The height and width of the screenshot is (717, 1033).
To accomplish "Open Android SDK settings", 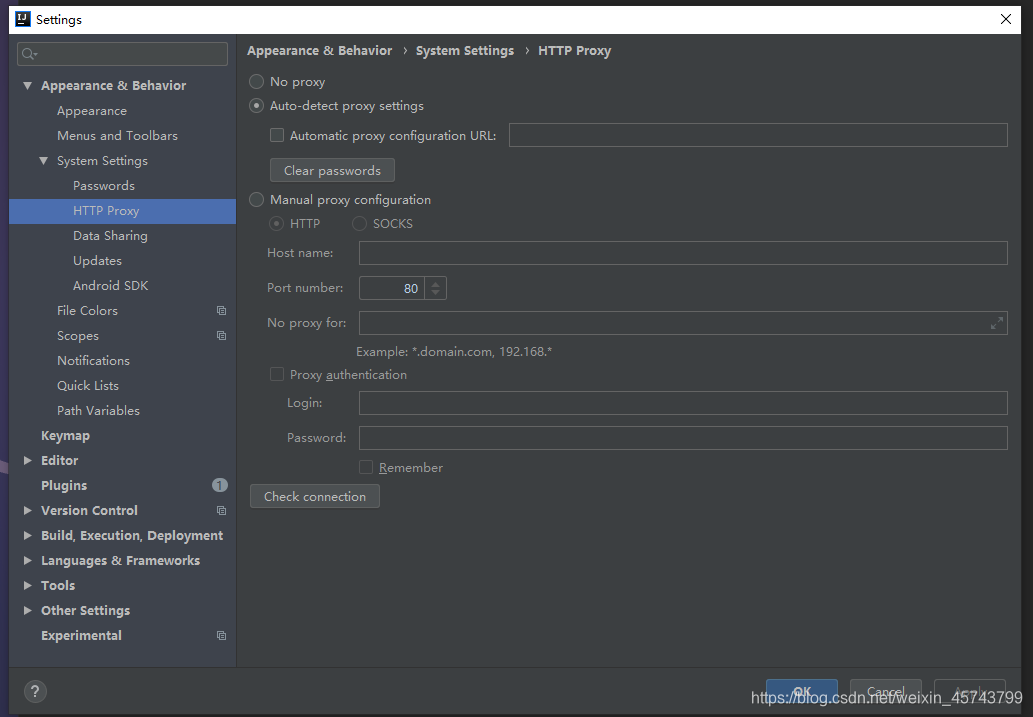I will pyautogui.click(x=110, y=286).
